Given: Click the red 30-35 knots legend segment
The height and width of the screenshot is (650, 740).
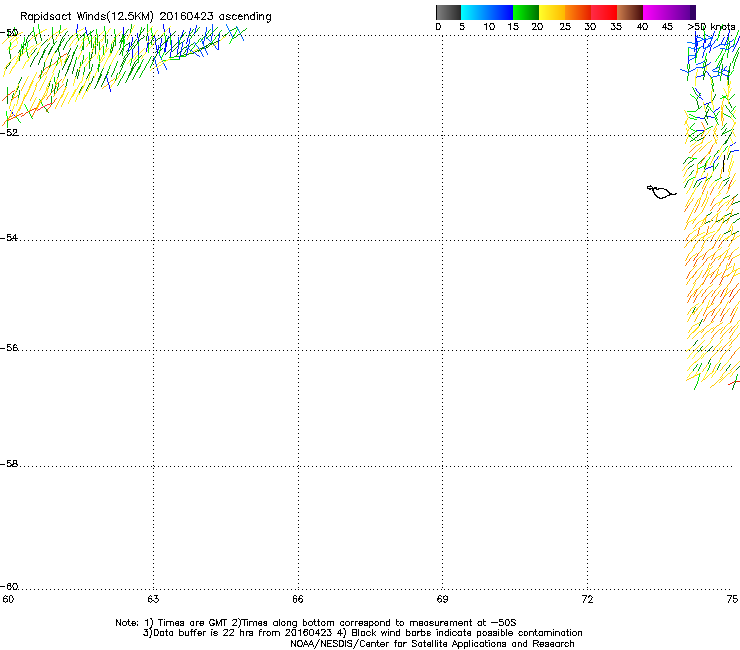Looking at the screenshot, I should point(604,12).
